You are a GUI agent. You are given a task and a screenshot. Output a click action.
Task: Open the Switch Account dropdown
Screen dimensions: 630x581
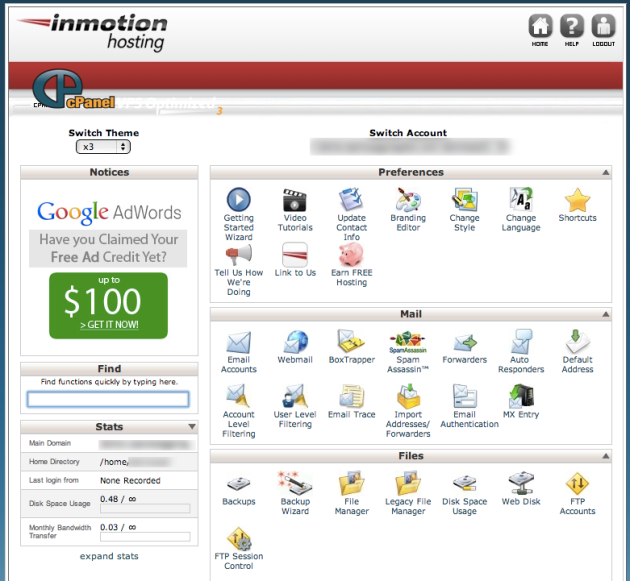(x=410, y=146)
